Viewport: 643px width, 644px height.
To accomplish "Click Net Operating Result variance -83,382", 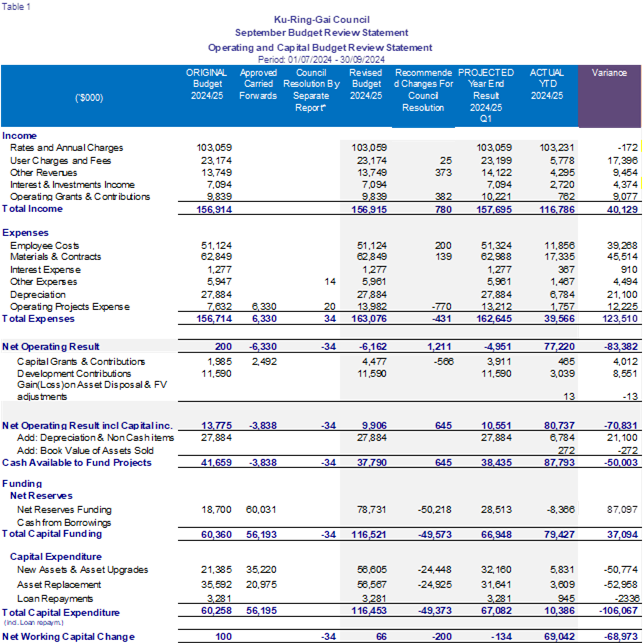I will coord(621,347).
